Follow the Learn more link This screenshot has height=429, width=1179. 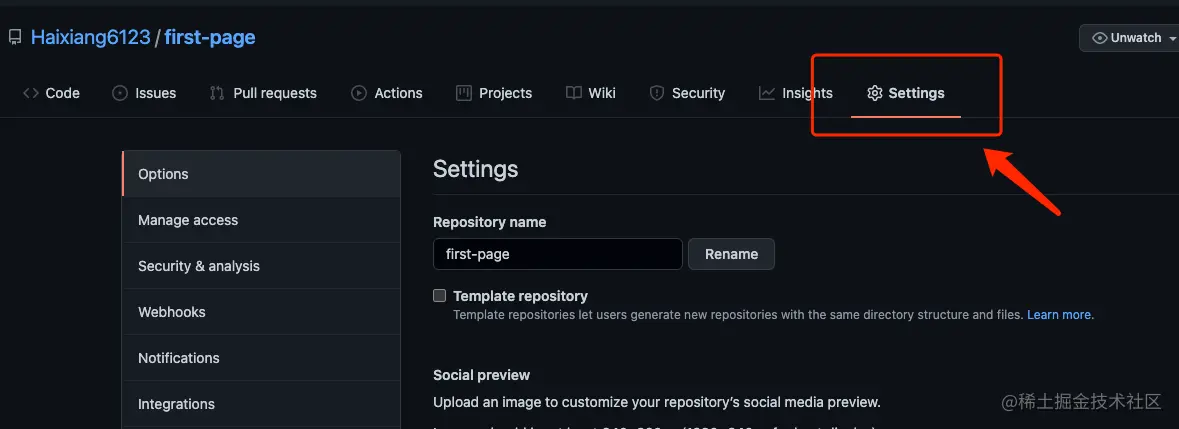coord(1060,315)
